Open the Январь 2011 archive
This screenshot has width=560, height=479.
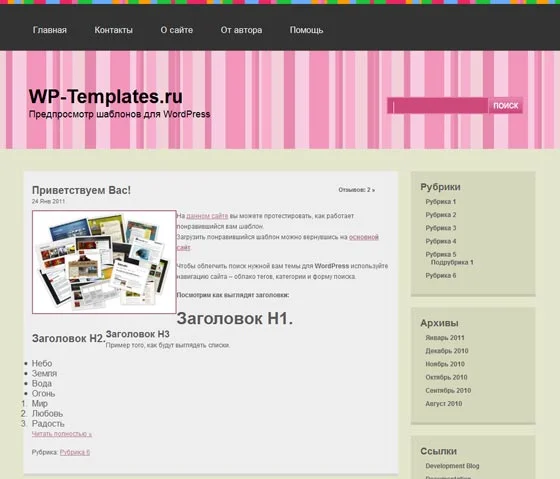click(445, 338)
